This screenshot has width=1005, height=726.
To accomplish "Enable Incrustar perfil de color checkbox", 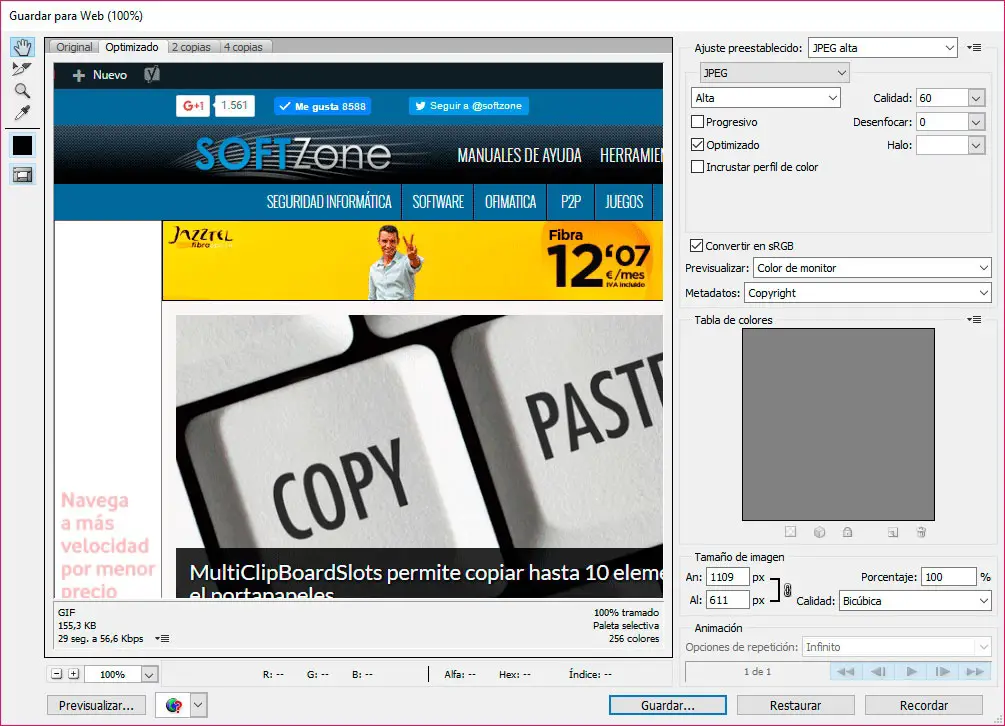I will [x=697, y=167].
